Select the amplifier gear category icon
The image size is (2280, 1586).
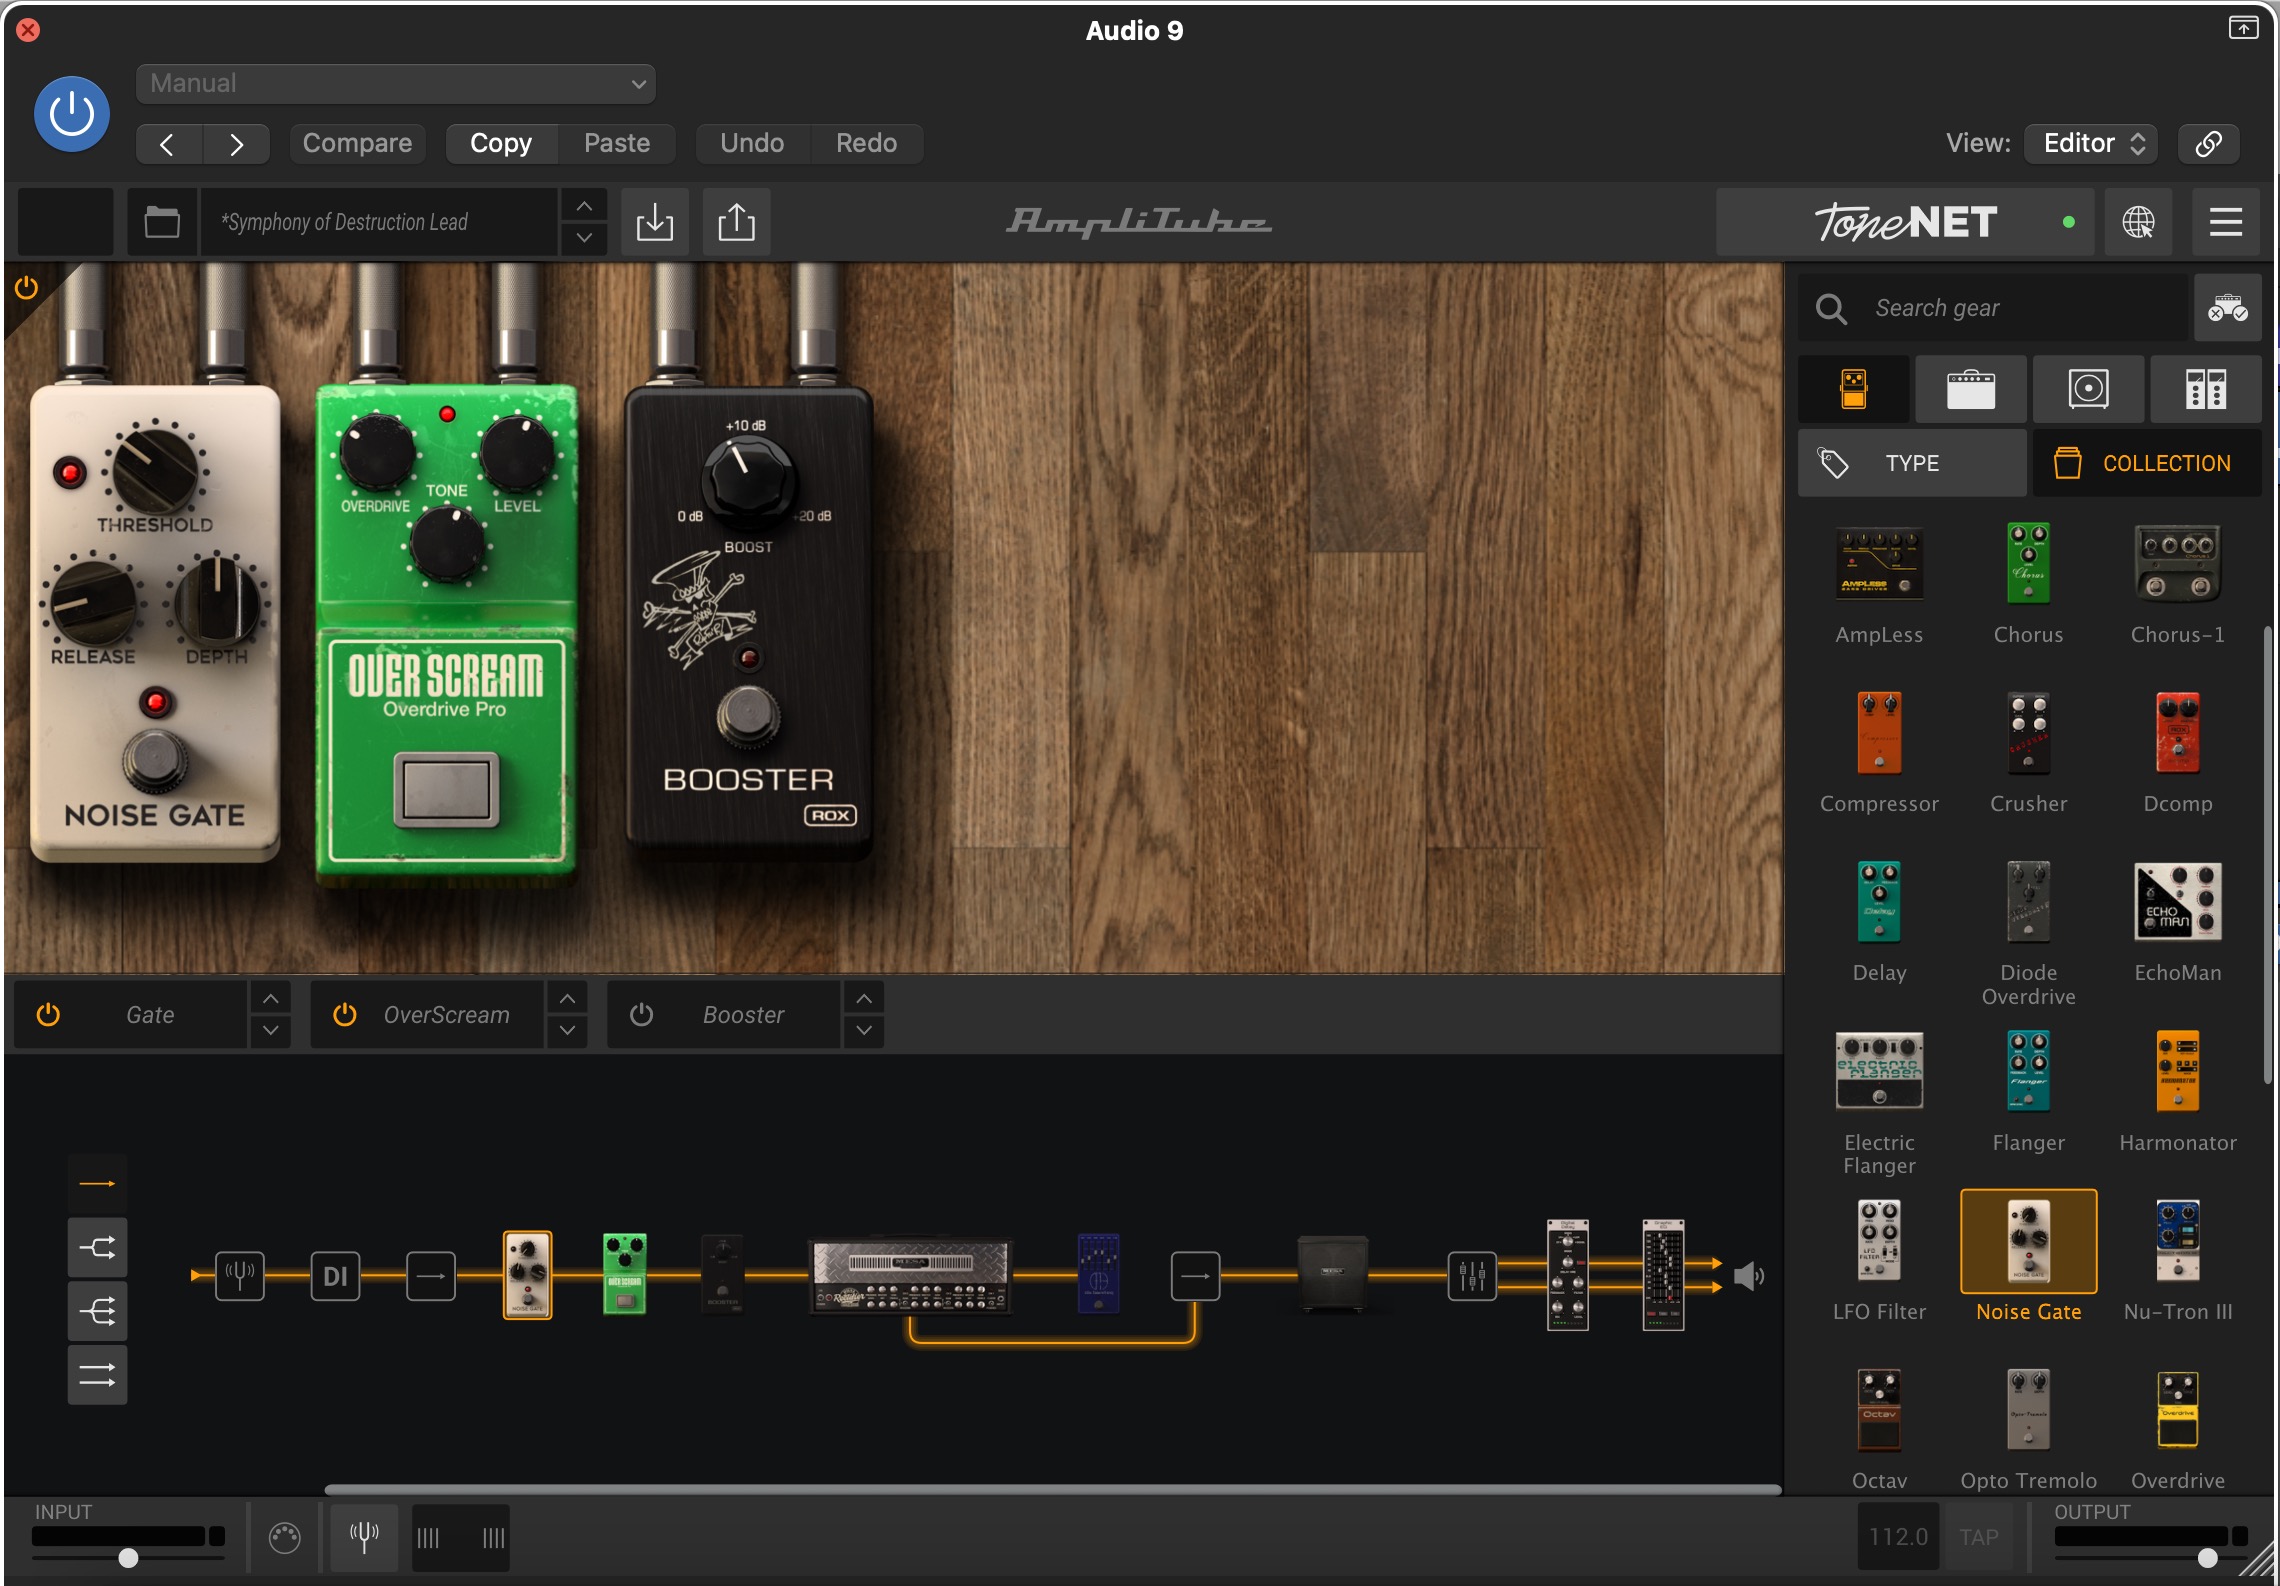tap(1971, 389)
